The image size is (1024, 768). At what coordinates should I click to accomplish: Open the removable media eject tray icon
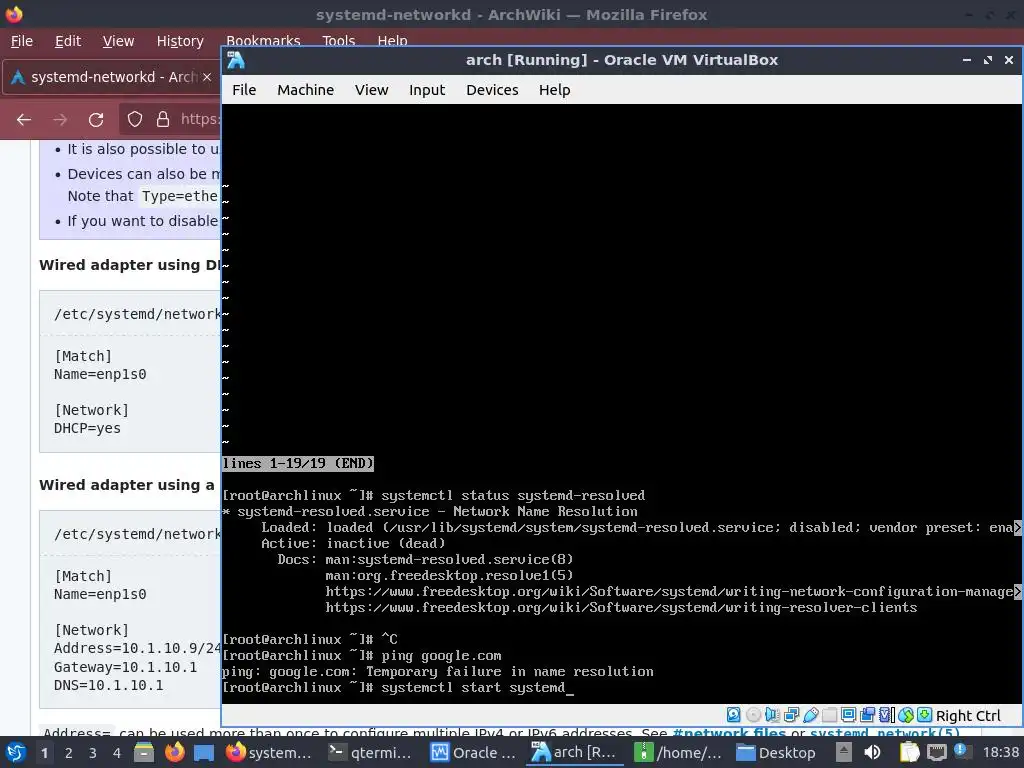(844, 752)
